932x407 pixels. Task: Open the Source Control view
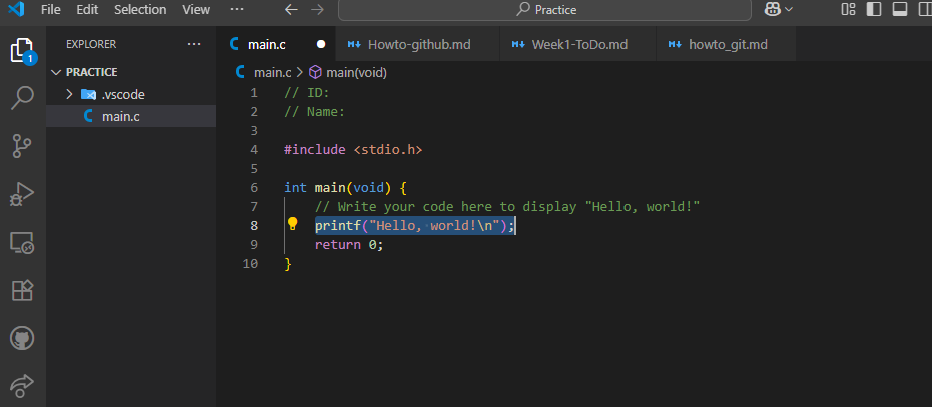[22, 146]
